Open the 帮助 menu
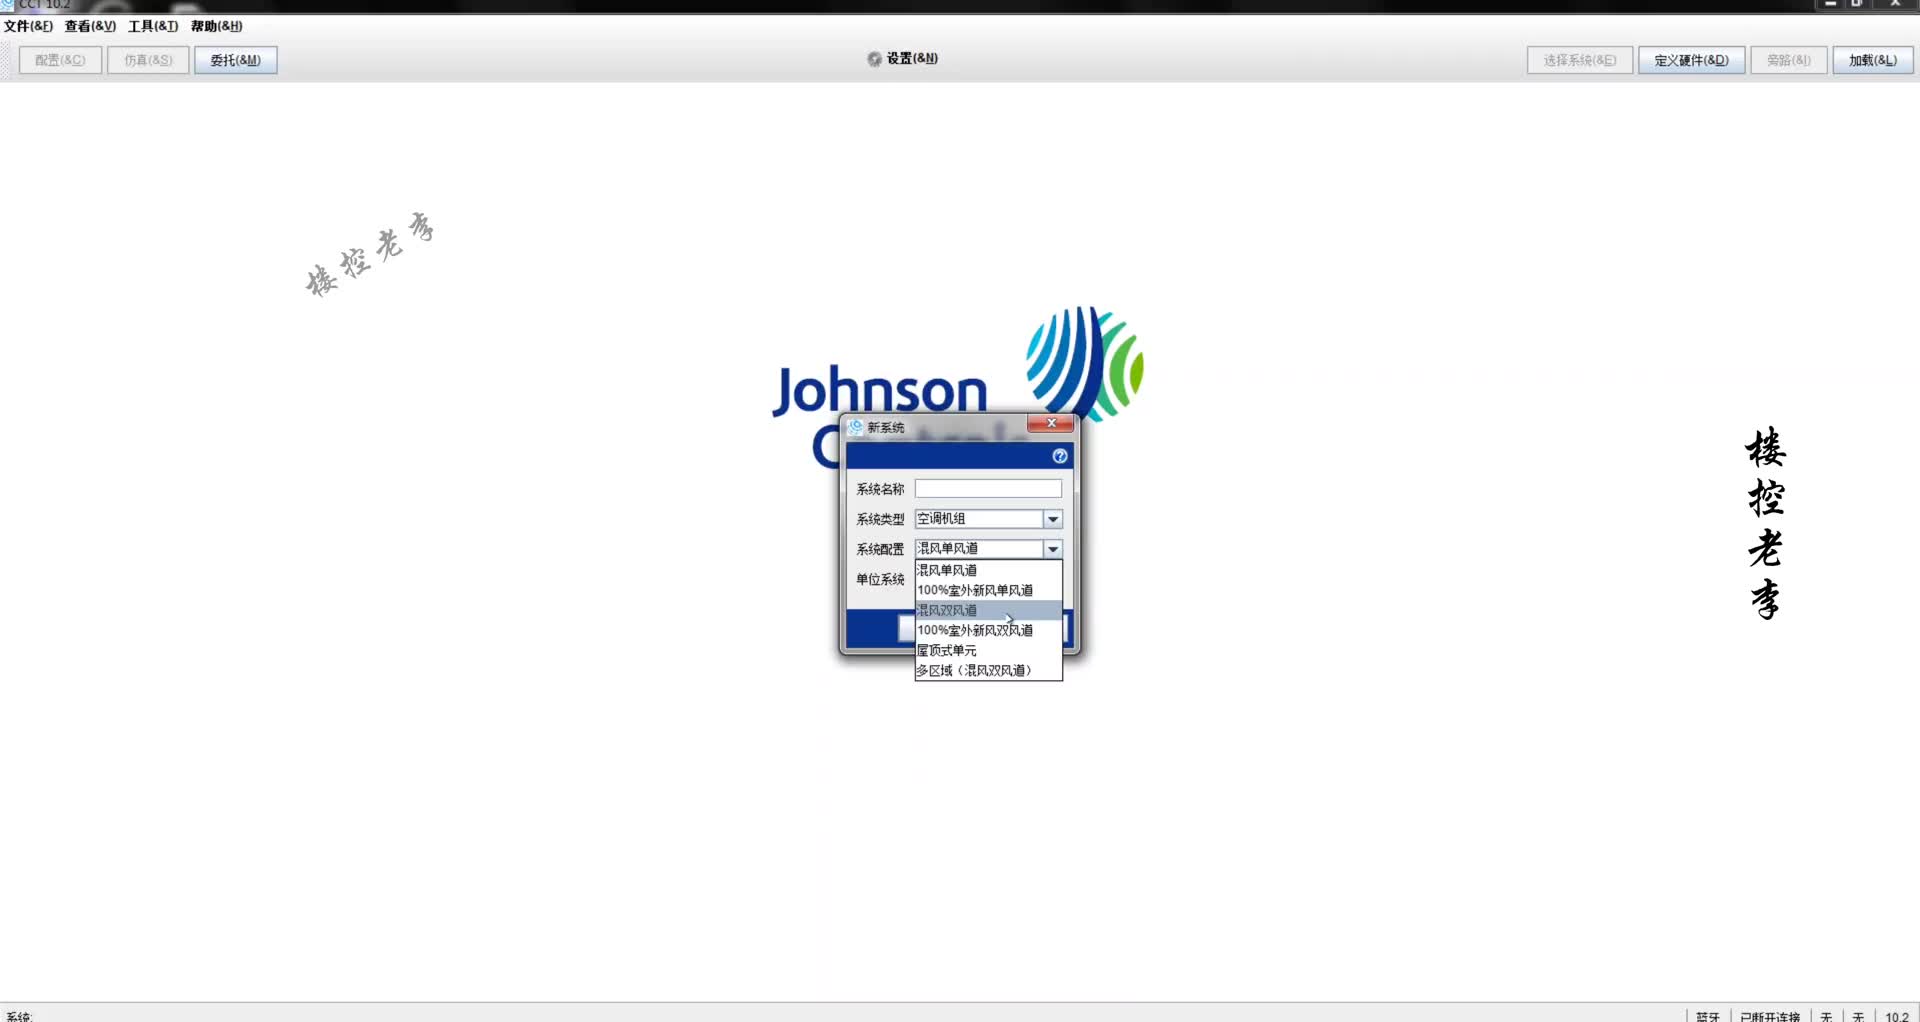The width and height of the screenshot is (1920, 1022). 216,26
